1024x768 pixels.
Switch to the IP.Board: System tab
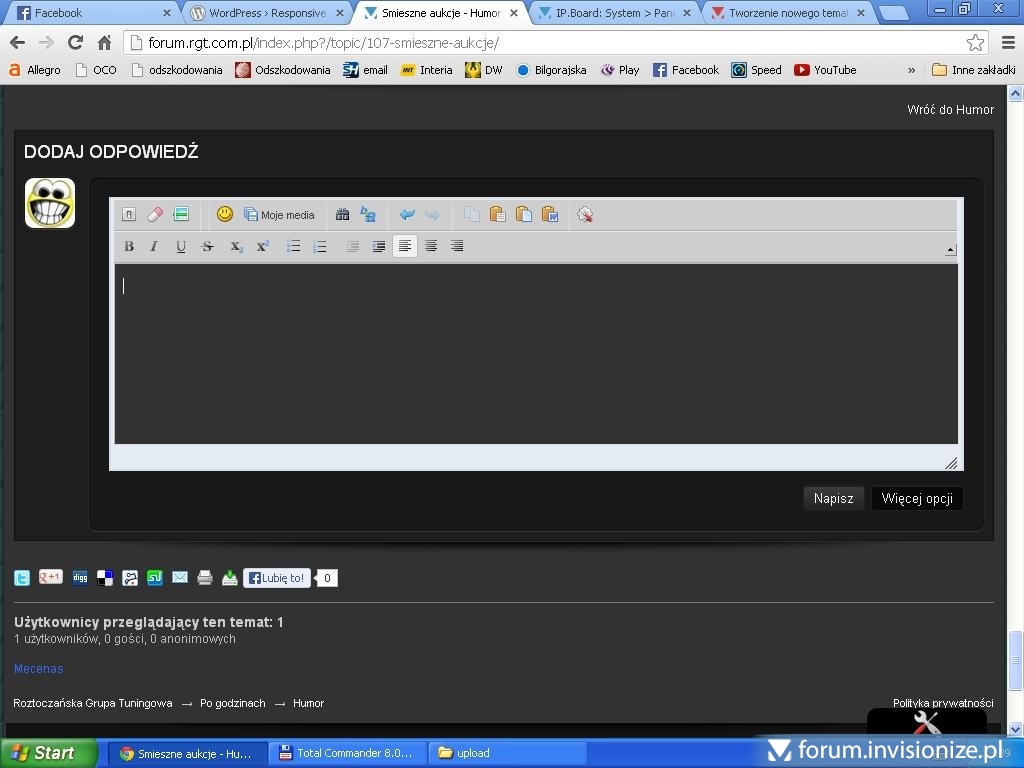point(614,13)
